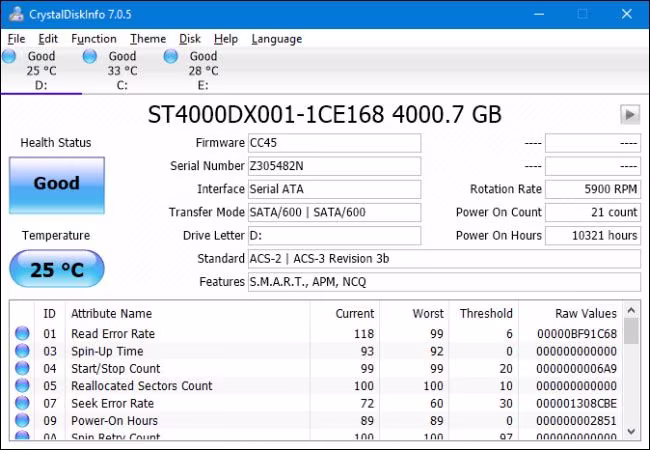Click the Features field S.M.A.R.T., APM, NCQ
This screenshot has width=650, height=450.
pos(444,282)
